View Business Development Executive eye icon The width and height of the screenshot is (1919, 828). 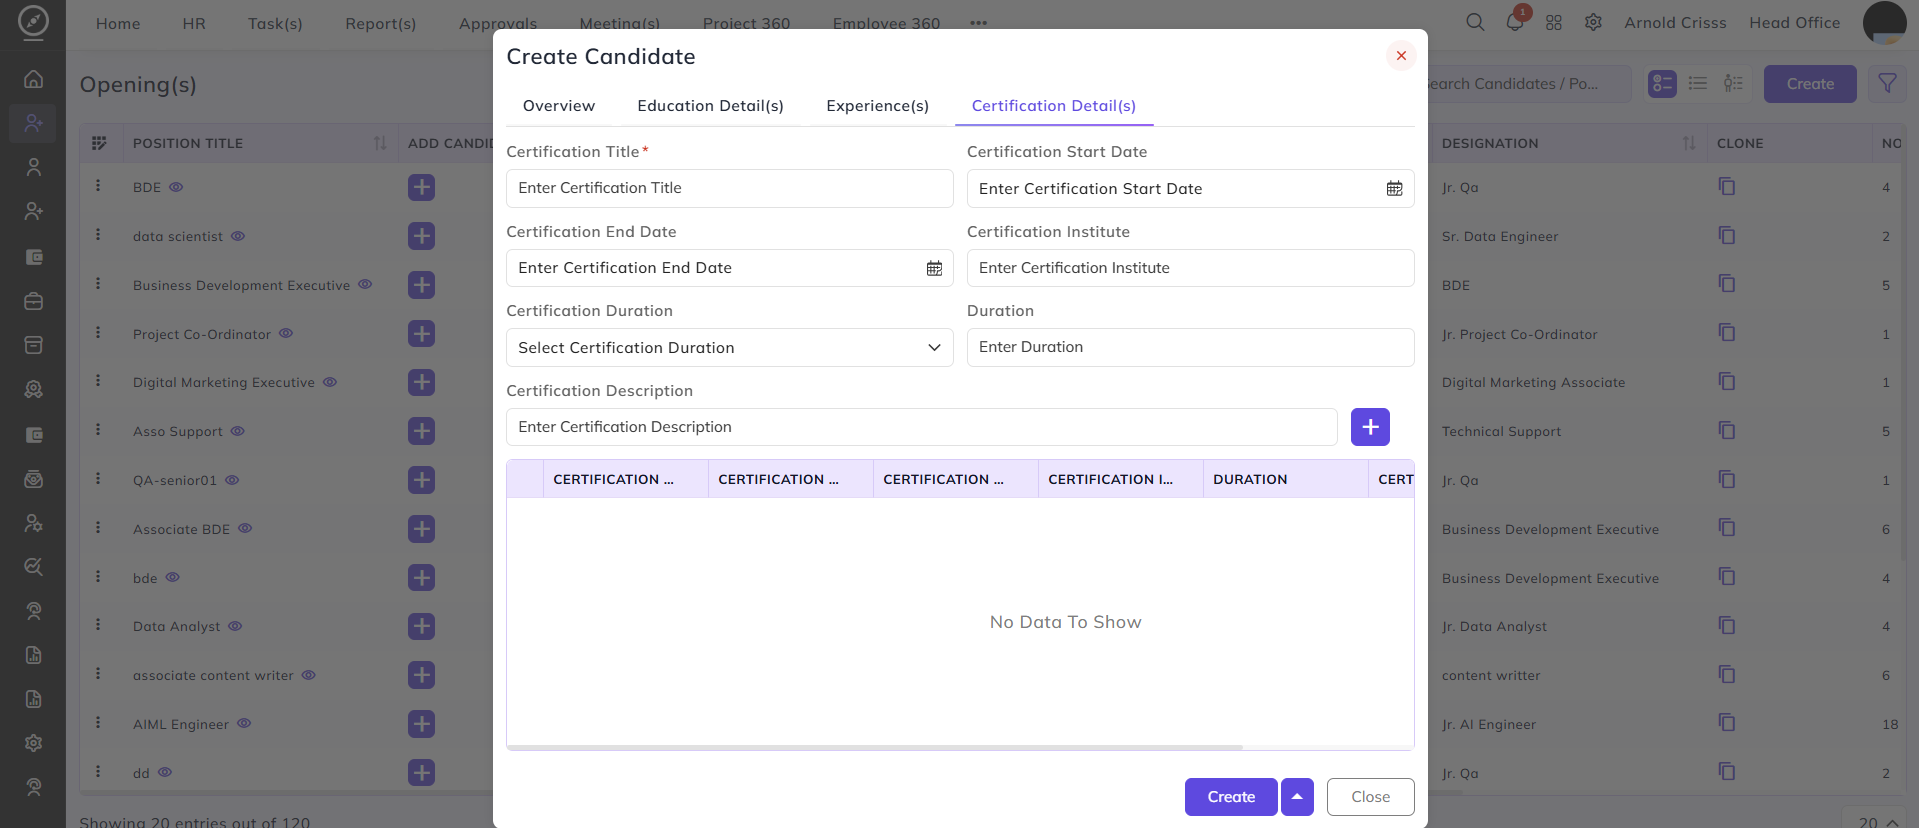coord(365,285)
